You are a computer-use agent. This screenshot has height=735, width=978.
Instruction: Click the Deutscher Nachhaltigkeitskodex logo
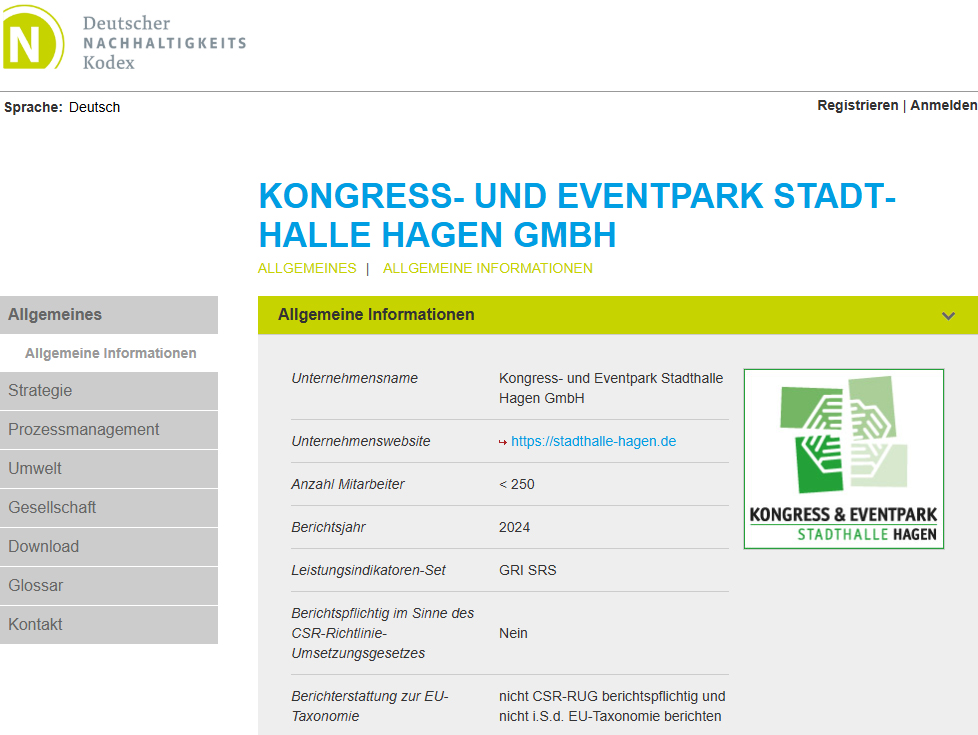[124, 40]
